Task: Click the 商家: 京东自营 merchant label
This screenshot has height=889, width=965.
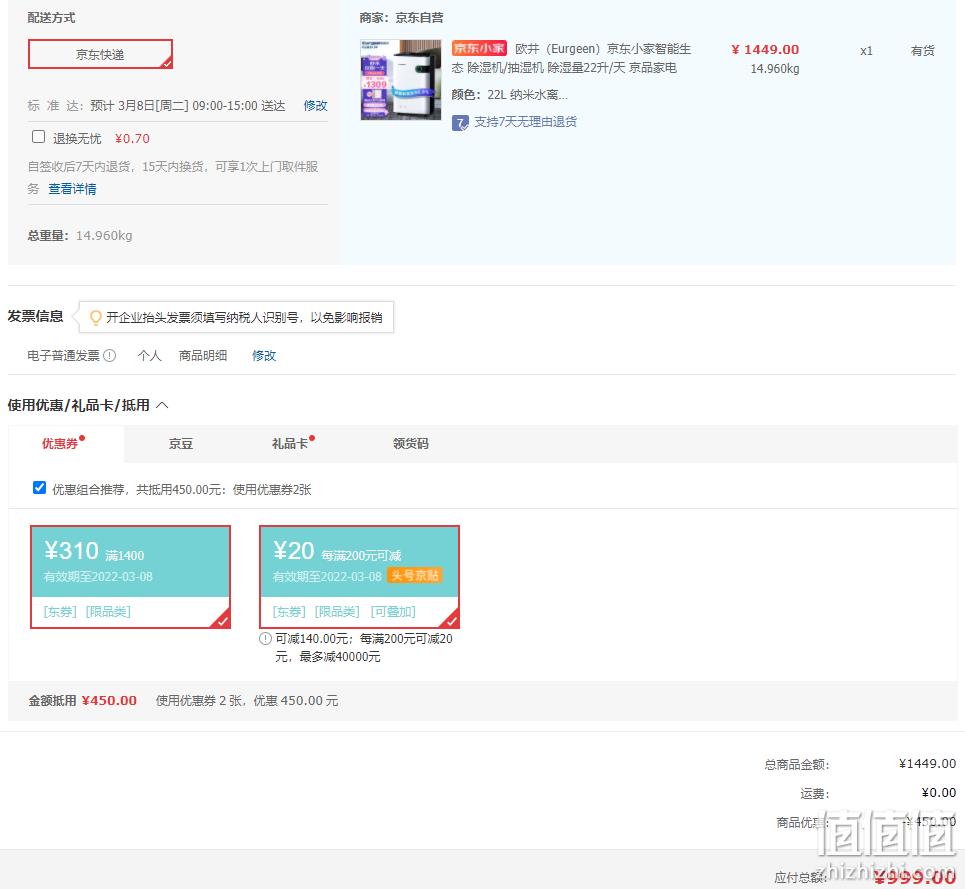Action: [401, 18]
